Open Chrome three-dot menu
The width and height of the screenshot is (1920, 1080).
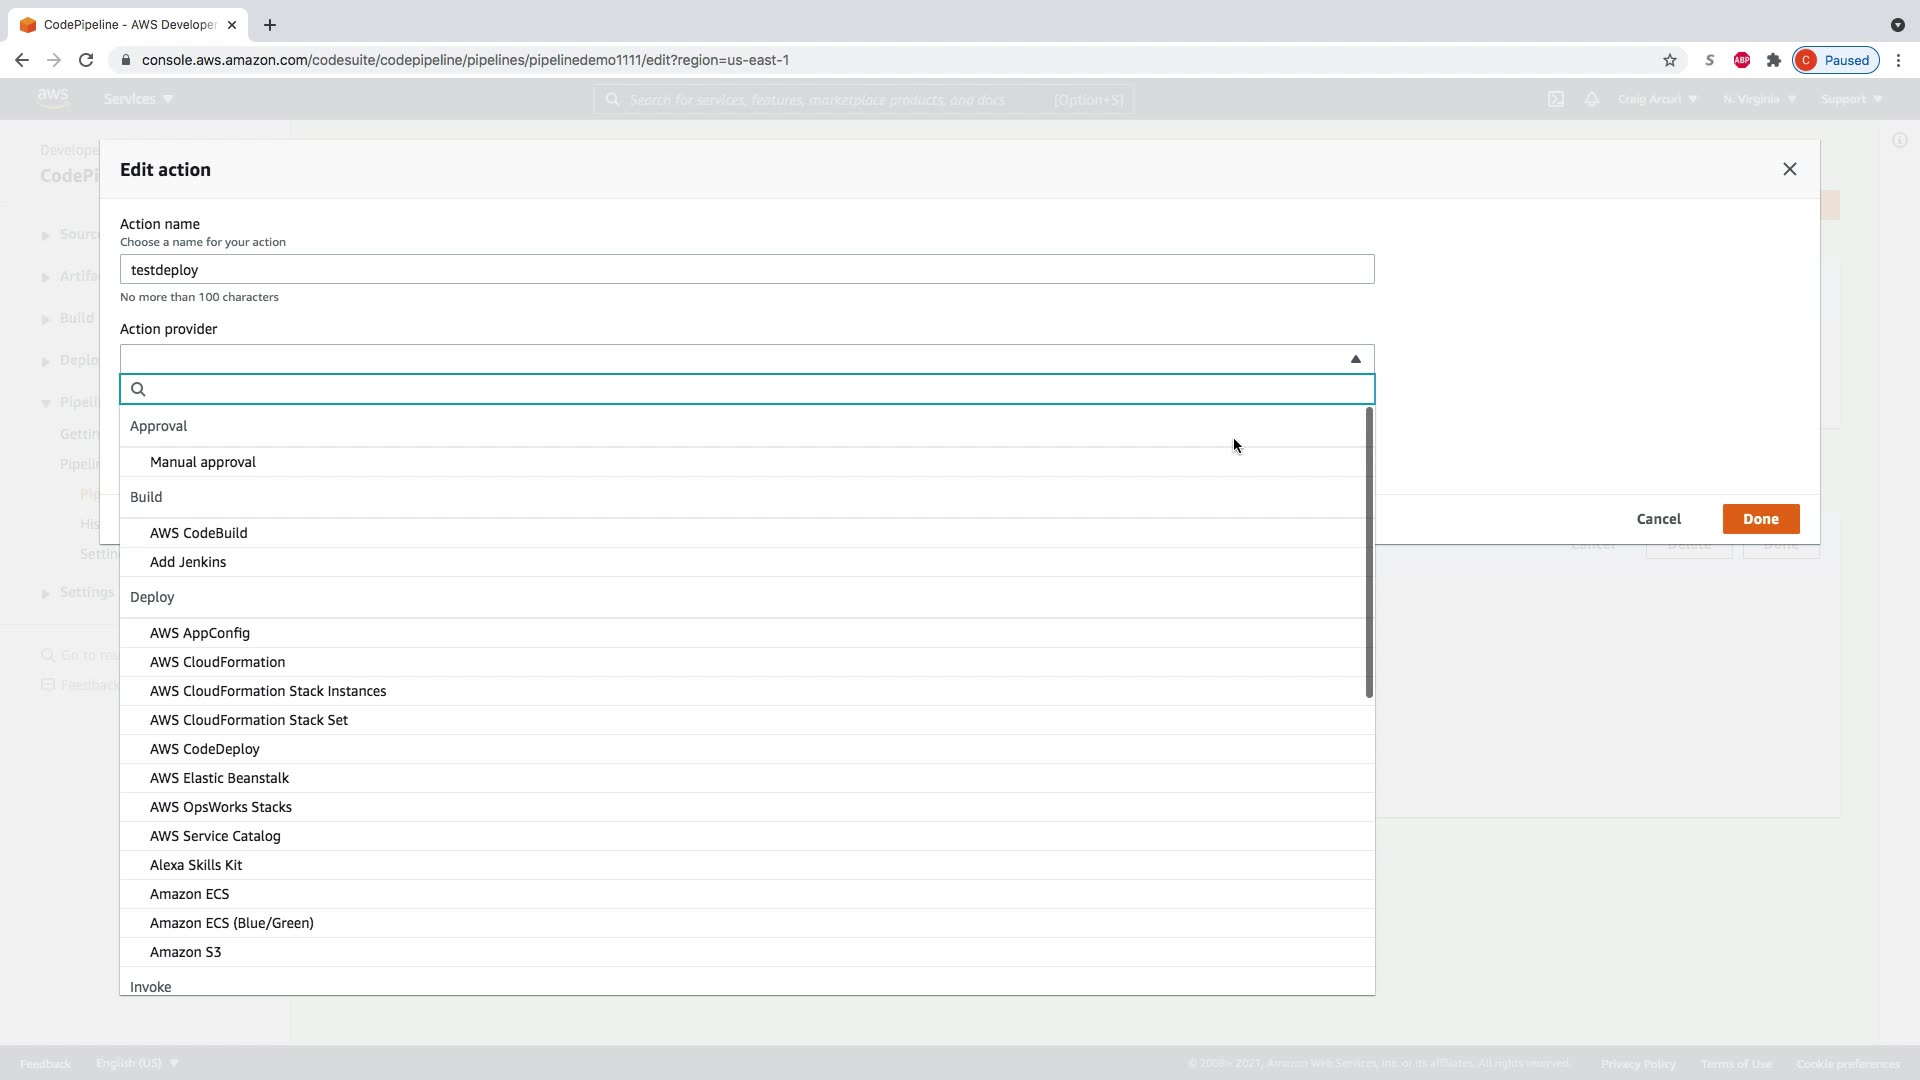tap(1898, 60)
